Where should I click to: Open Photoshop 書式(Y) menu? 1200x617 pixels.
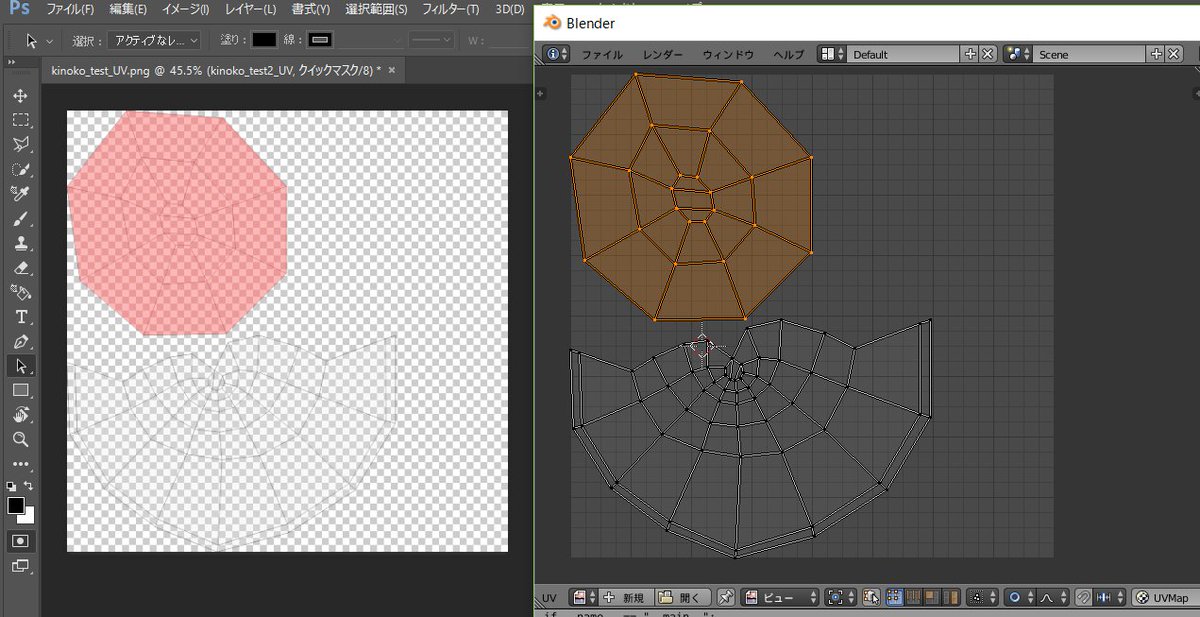(x=310, y=9)
